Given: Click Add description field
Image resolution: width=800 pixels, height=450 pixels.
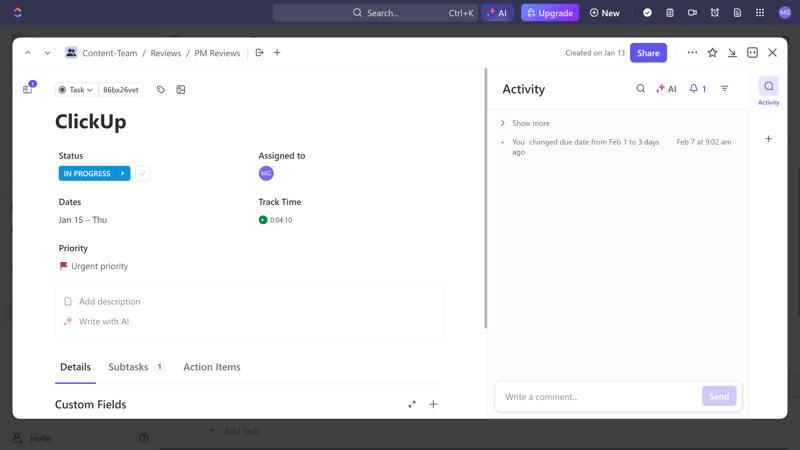Looking at the screenshot, I should point(109,302).
